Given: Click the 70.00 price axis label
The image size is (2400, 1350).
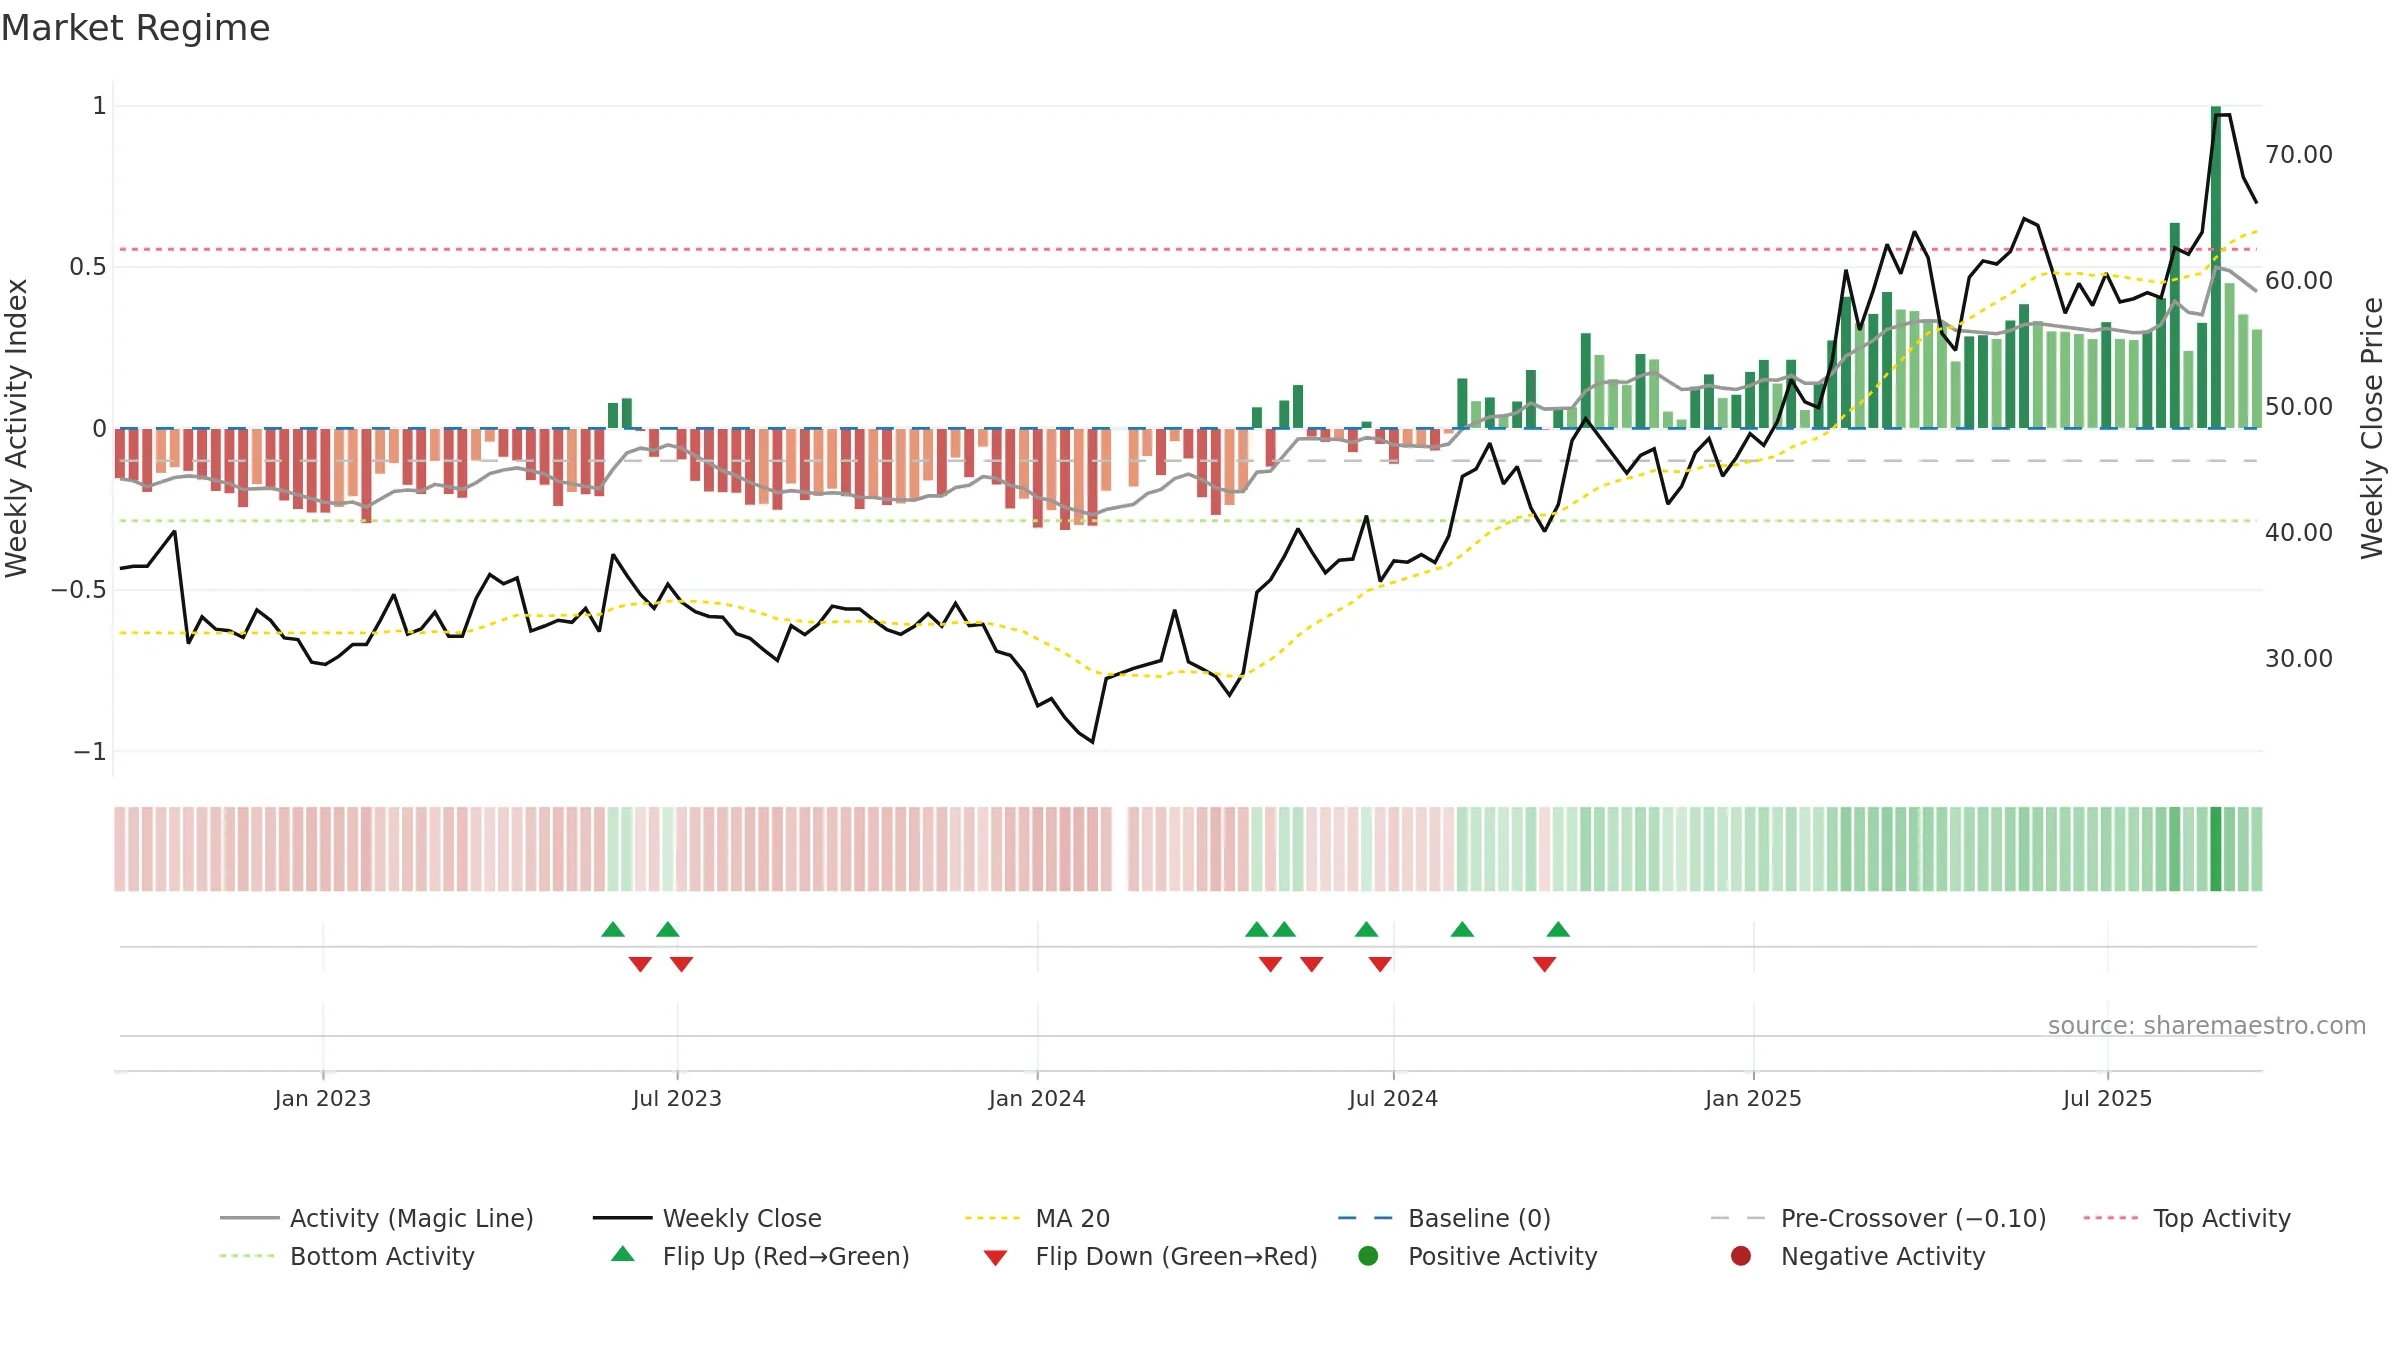Looking at the screenshot, I should [2299, 155].
